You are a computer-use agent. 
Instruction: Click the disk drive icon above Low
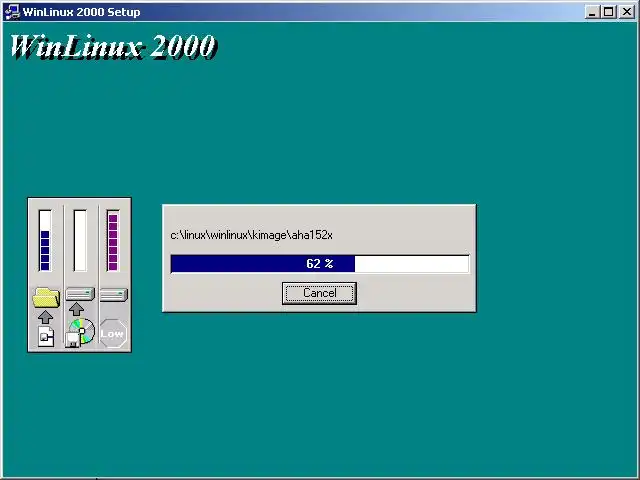pyautogui.click(x=114, y=294)
